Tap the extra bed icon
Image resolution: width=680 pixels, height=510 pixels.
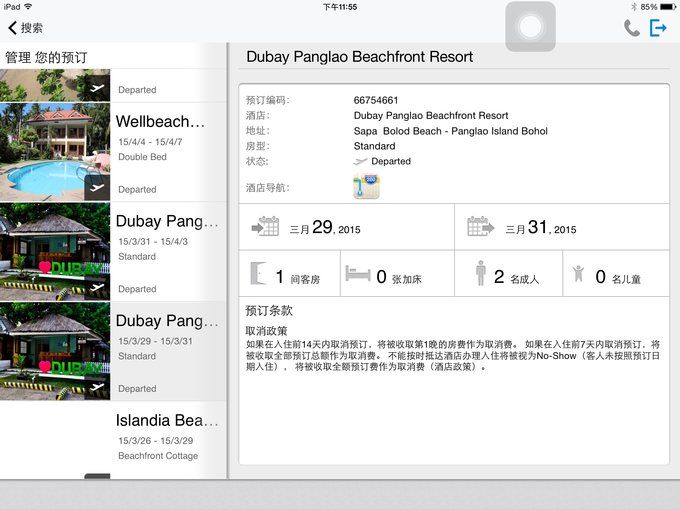point(358,274)
